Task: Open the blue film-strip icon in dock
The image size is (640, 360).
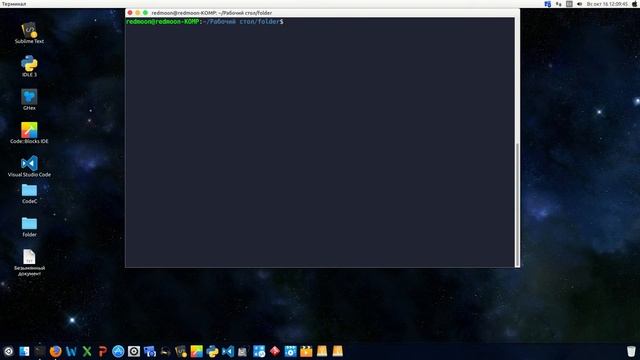Action: pyautogui.click(x=290, y=351)
